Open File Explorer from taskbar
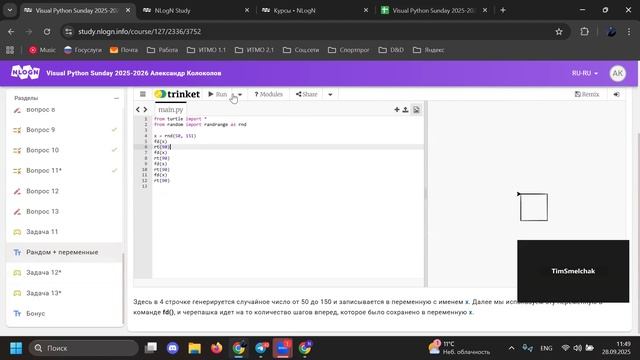This screenshot has width=640, height=360. [195, 348]
